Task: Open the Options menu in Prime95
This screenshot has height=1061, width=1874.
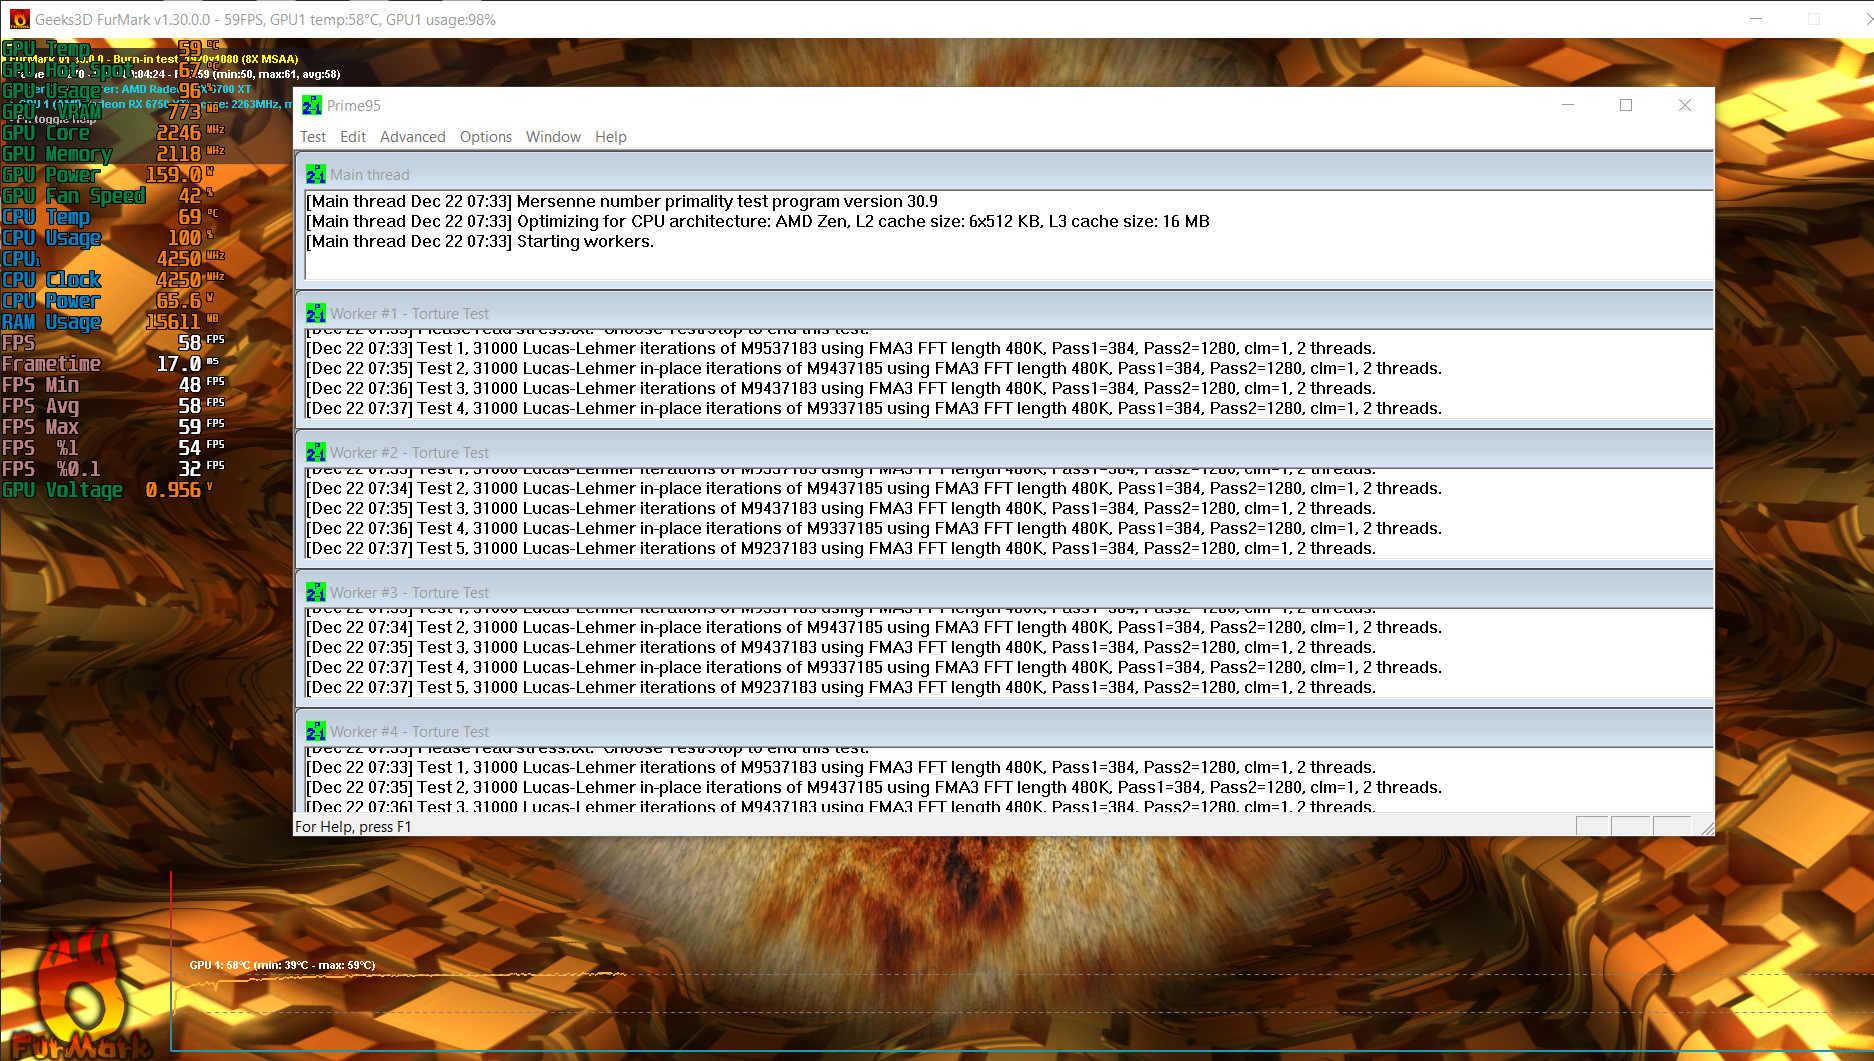Action: pyautogui.click(x=486, y=137)
